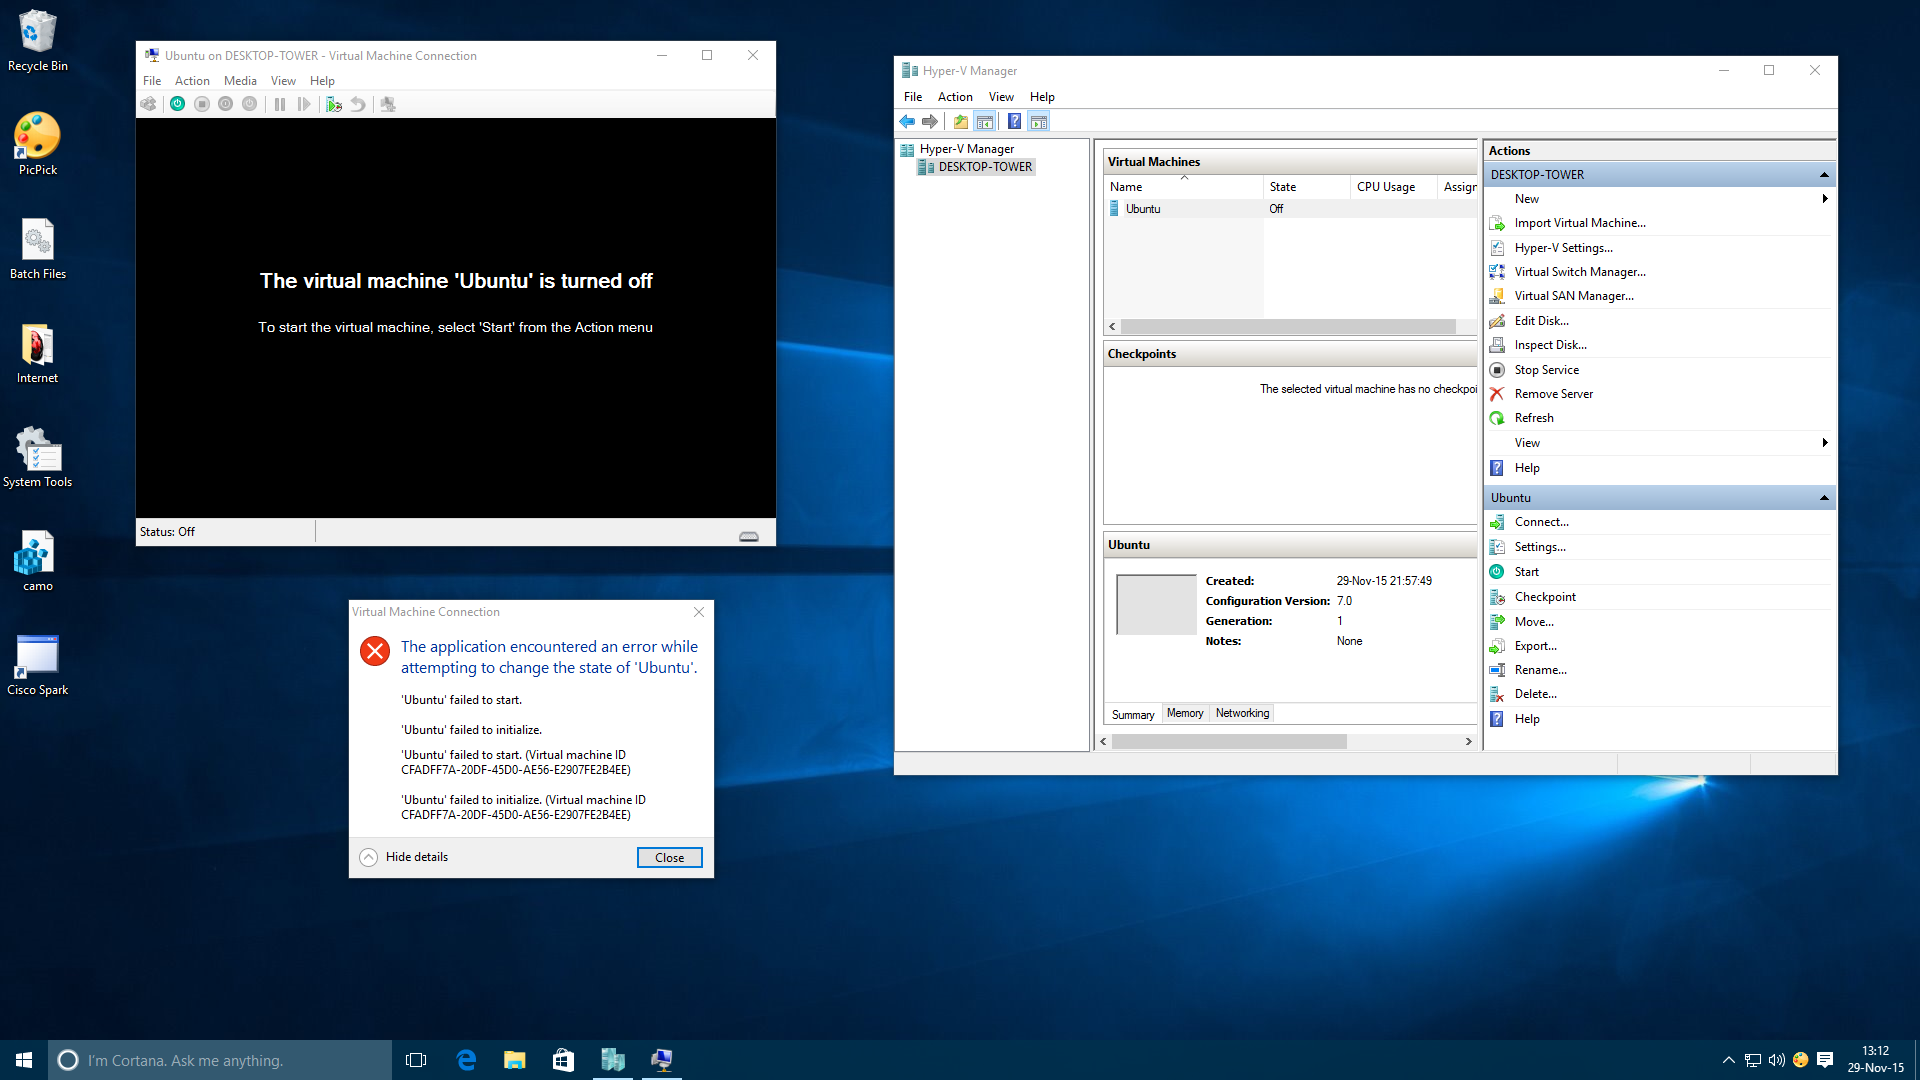Click the Cortana search box
1920x1080 pixels.
pos(220,1060)
